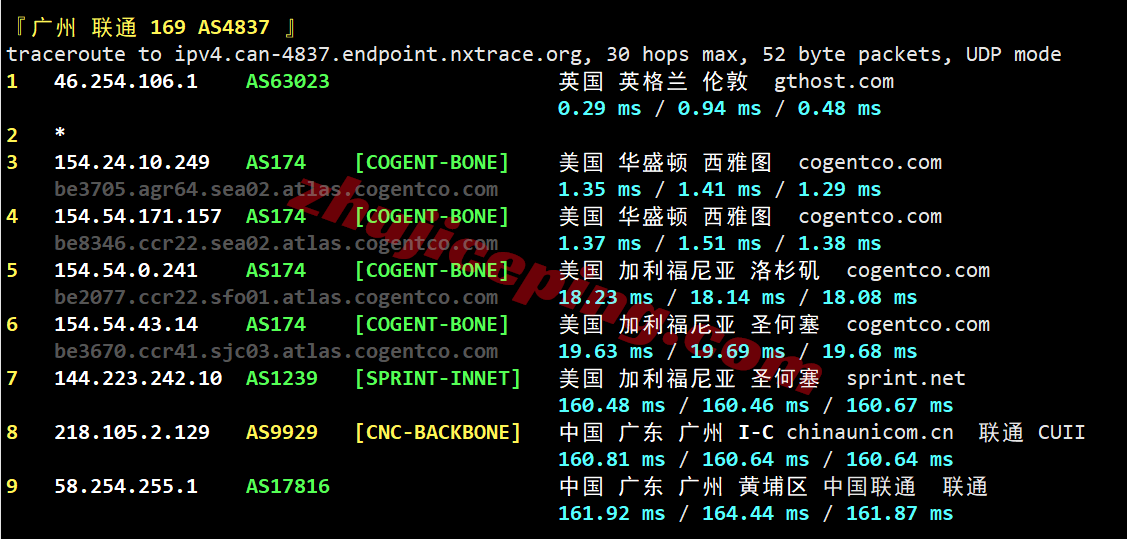Click latency '160.81 ms / 160.64 ms / 160.64 ms'
This screenshot has height=539, width=1127.
pyautogui.click(x=755, y=459)
